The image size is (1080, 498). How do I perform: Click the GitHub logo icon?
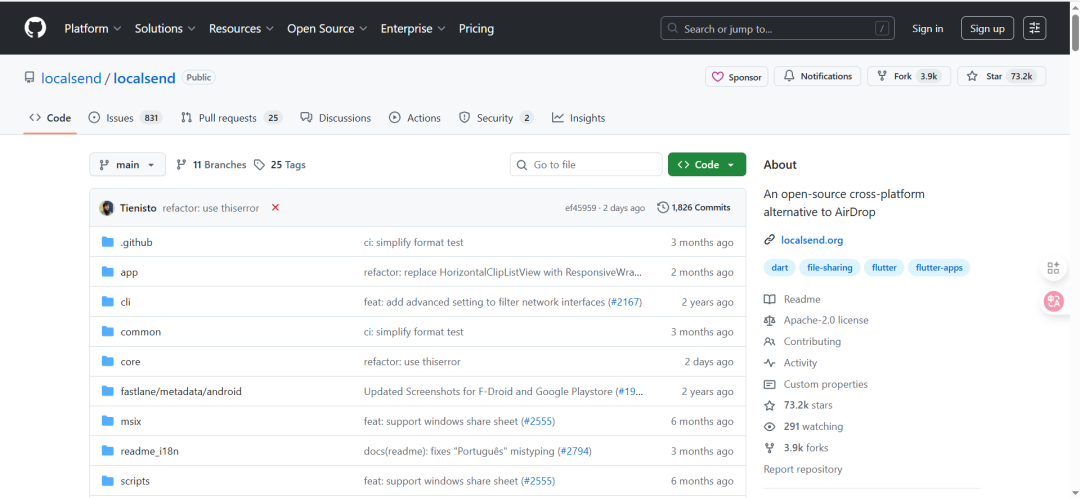click(35, 28)
